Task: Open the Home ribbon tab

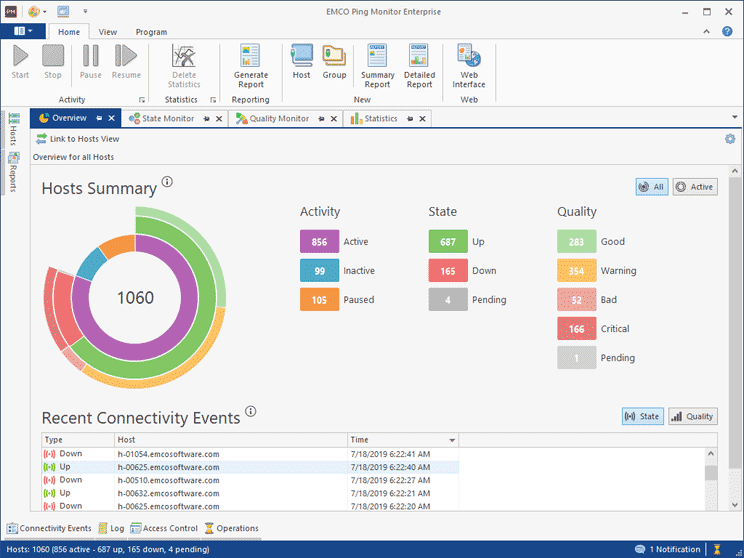Action: pos(69,32)
